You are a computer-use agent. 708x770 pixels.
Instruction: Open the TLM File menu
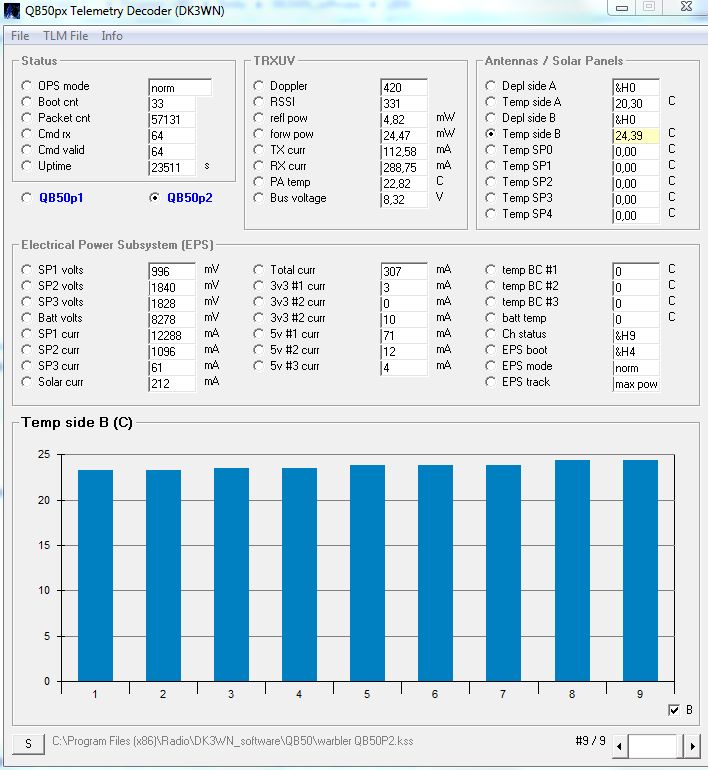tap(65, 36)
